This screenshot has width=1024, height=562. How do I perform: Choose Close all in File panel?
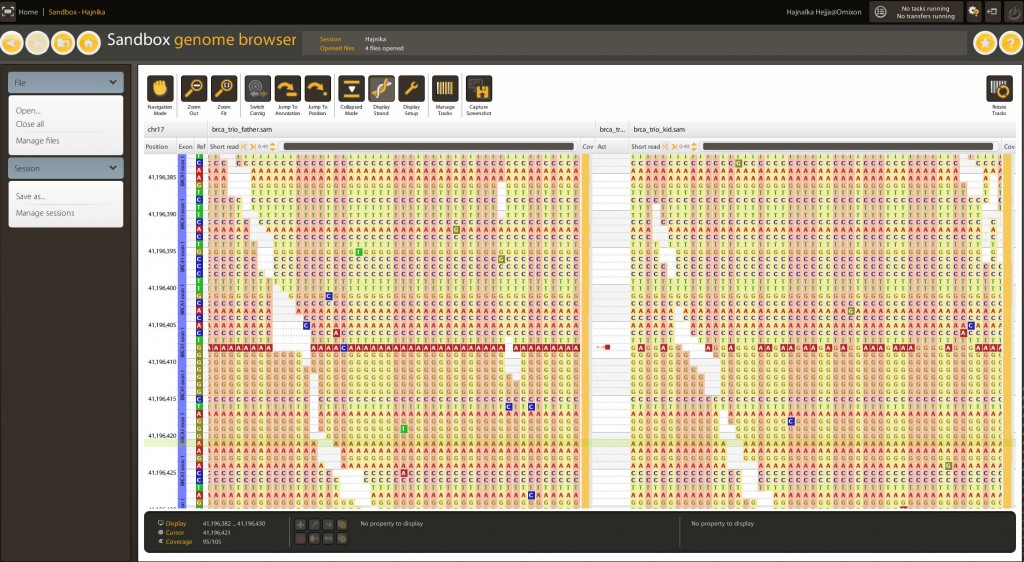tap(30, 124)
